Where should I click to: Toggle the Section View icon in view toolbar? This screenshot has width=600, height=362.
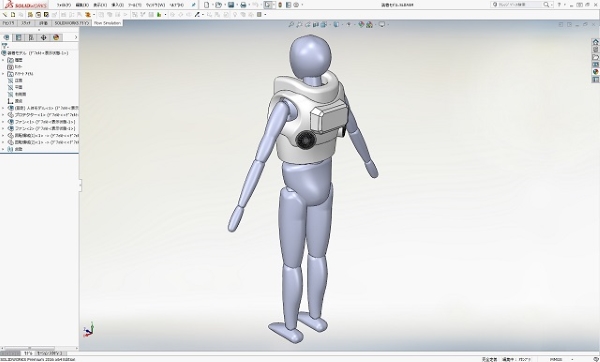pos(316,24)
